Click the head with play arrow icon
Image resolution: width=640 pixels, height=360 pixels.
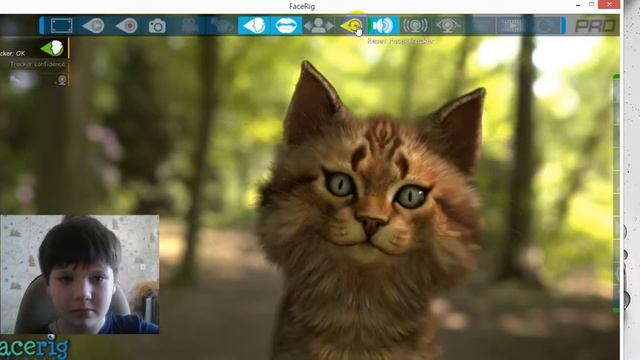point(93,26)
